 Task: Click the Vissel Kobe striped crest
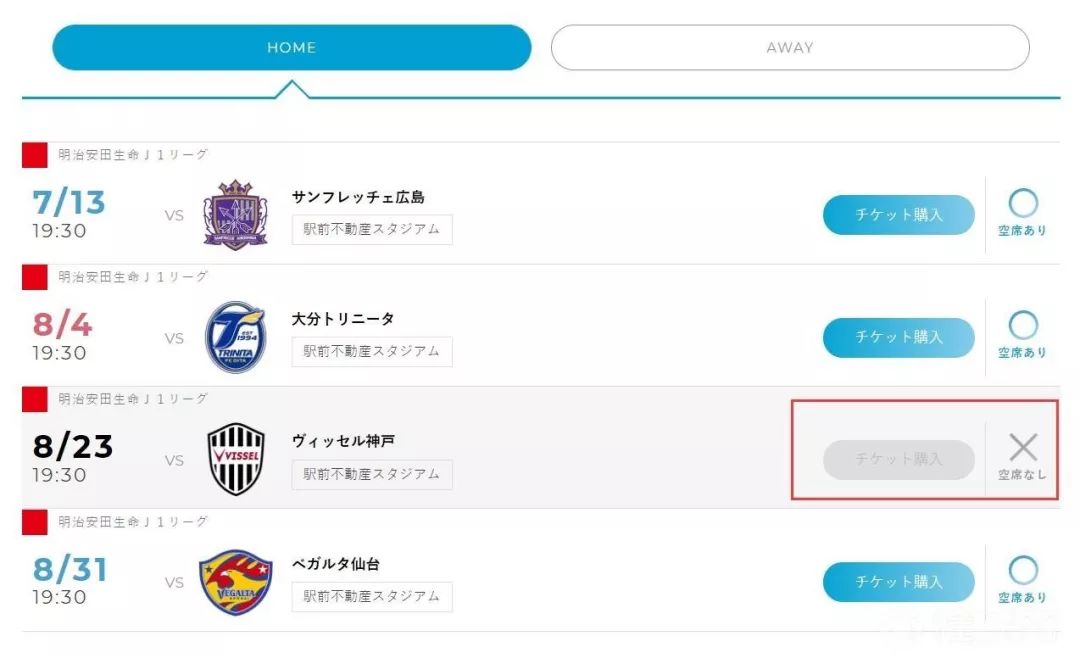tap(236, 459)
